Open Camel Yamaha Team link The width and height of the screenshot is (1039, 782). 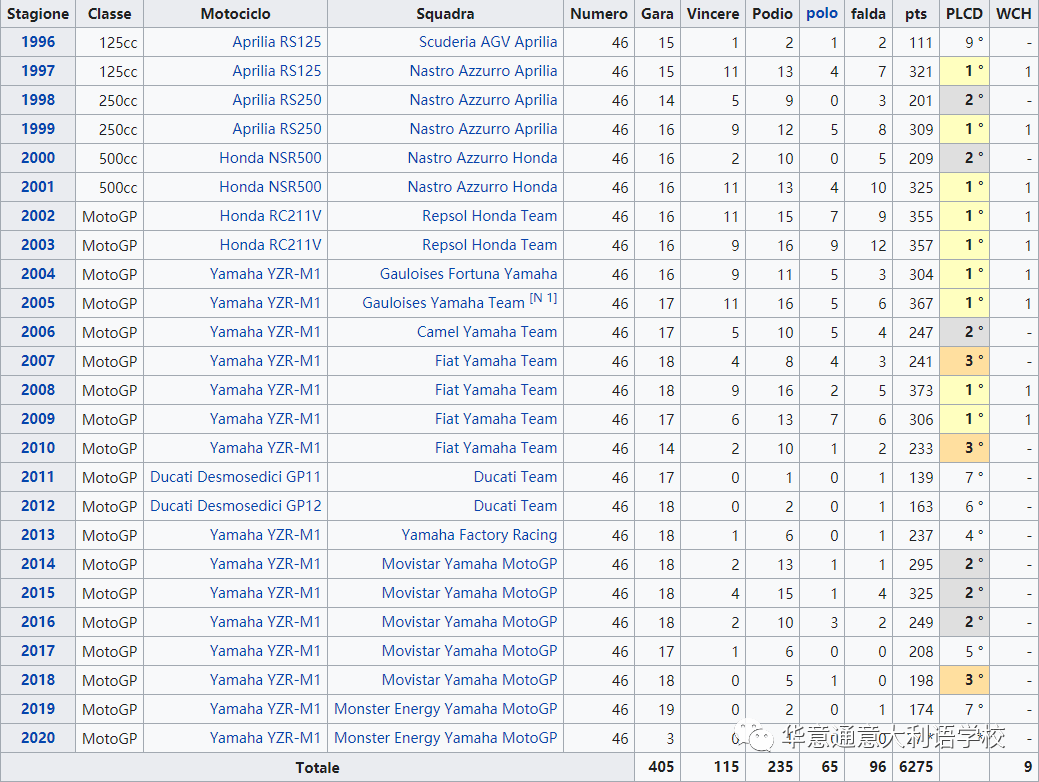click(x=487, y=332)
